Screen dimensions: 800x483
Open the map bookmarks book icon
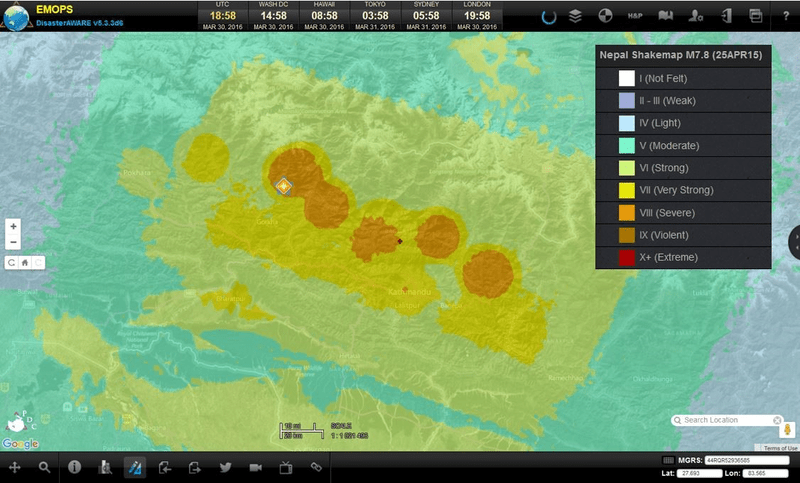tap(665, 16)
